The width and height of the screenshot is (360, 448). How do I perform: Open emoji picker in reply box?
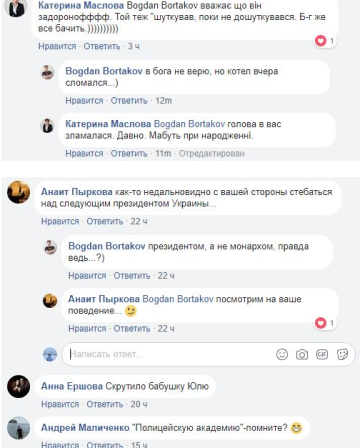[282, 354]
